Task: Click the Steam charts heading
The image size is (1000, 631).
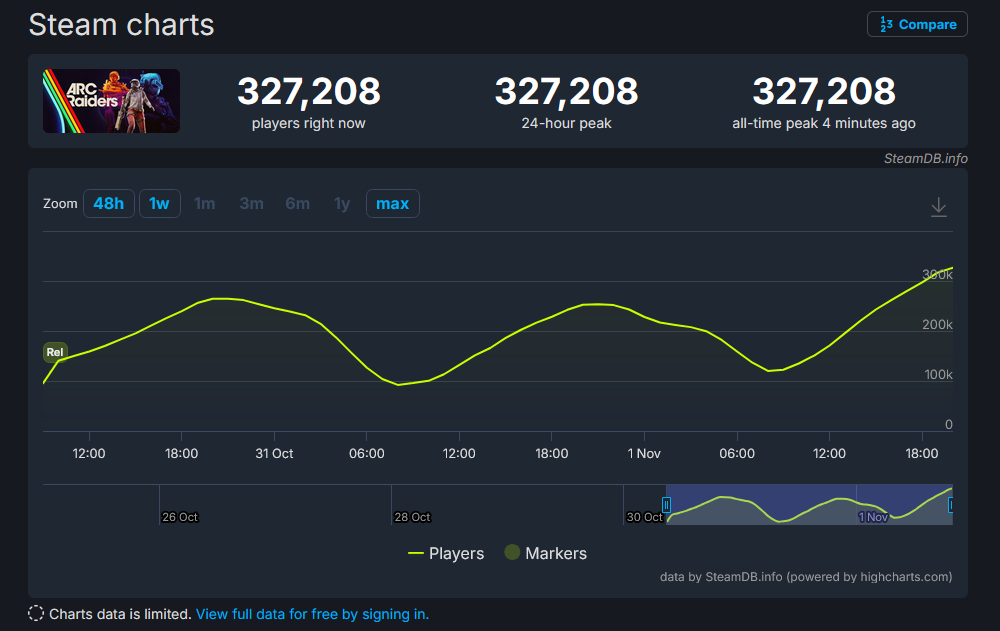Action: [x=121, y=25]
